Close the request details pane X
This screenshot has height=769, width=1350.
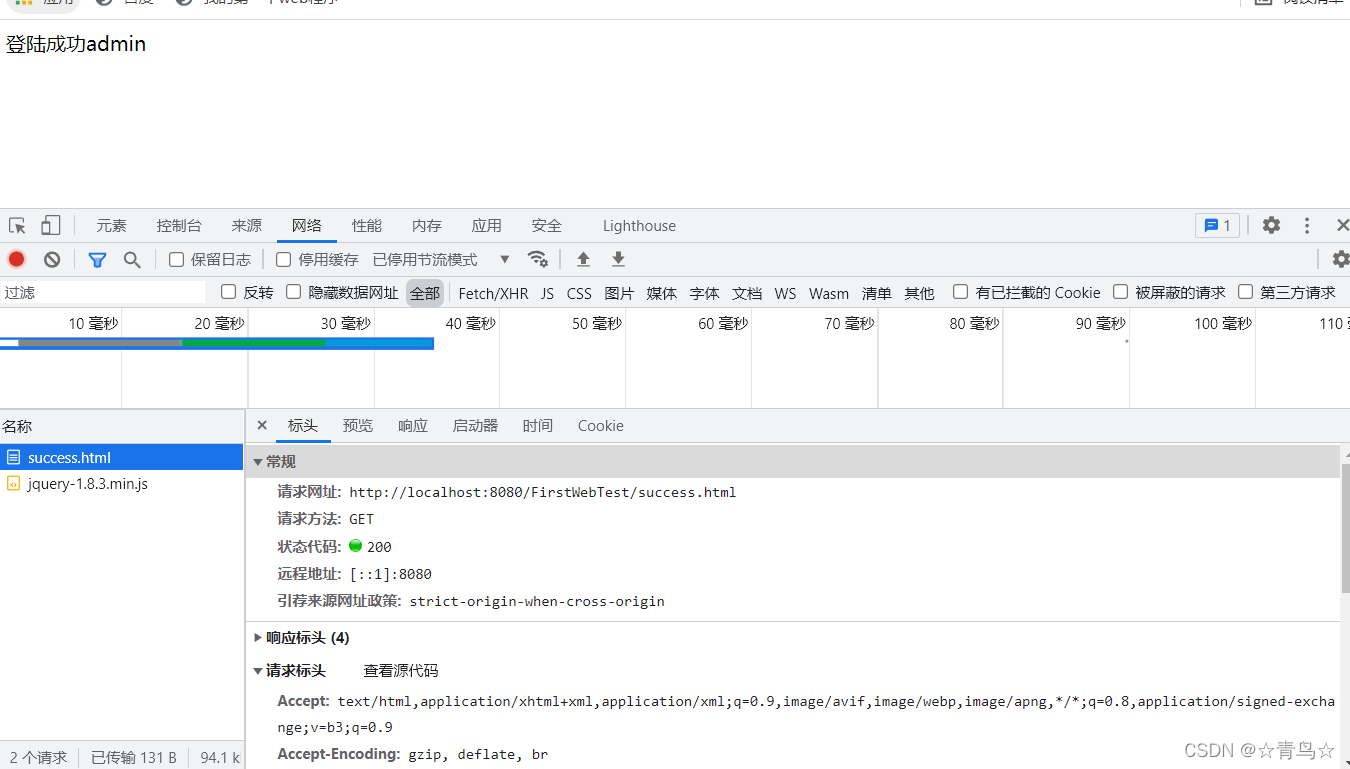[x=262, y=425]
